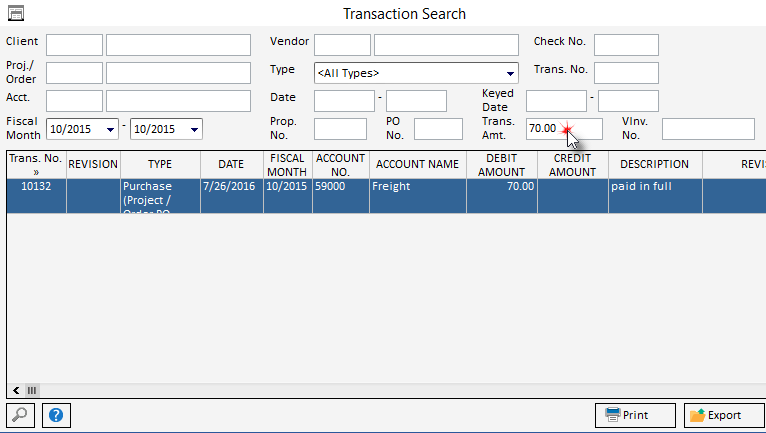The width and height of the screenshot is (766, 433).
Task: Sort by the Trans. No. column header
Action: coord(36,164)
